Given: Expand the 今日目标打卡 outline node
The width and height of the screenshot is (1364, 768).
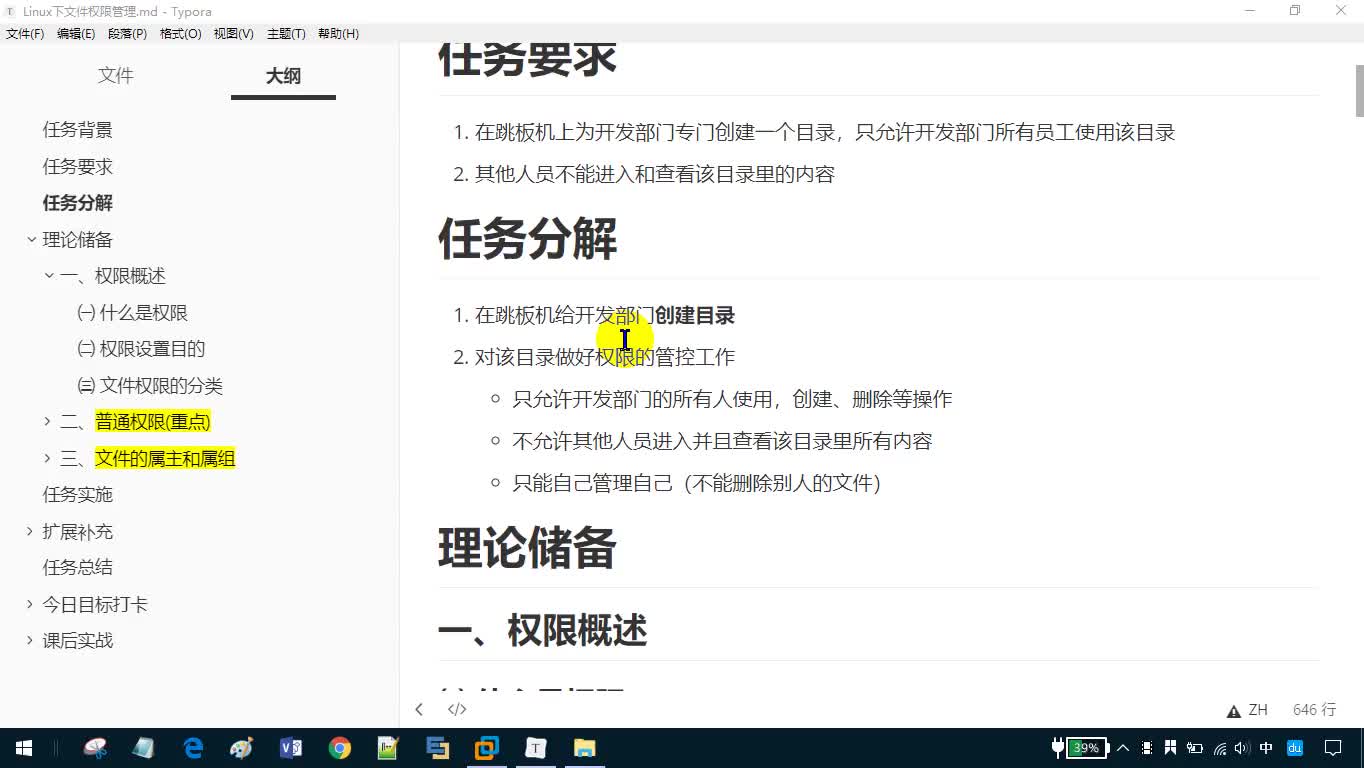Looking at the screenshot, I should (30, 604).
